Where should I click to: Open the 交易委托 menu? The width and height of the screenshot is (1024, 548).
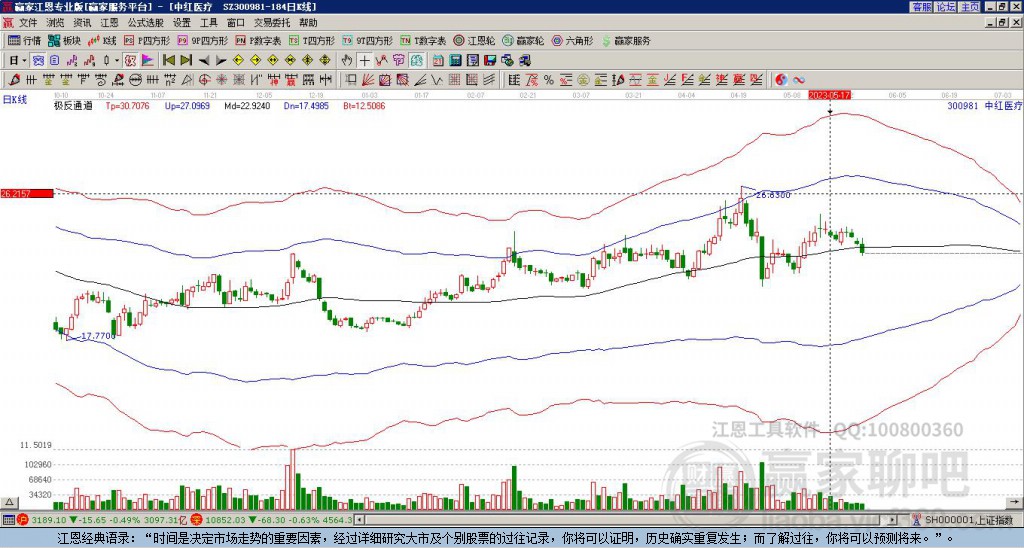(x=272, y=23)
